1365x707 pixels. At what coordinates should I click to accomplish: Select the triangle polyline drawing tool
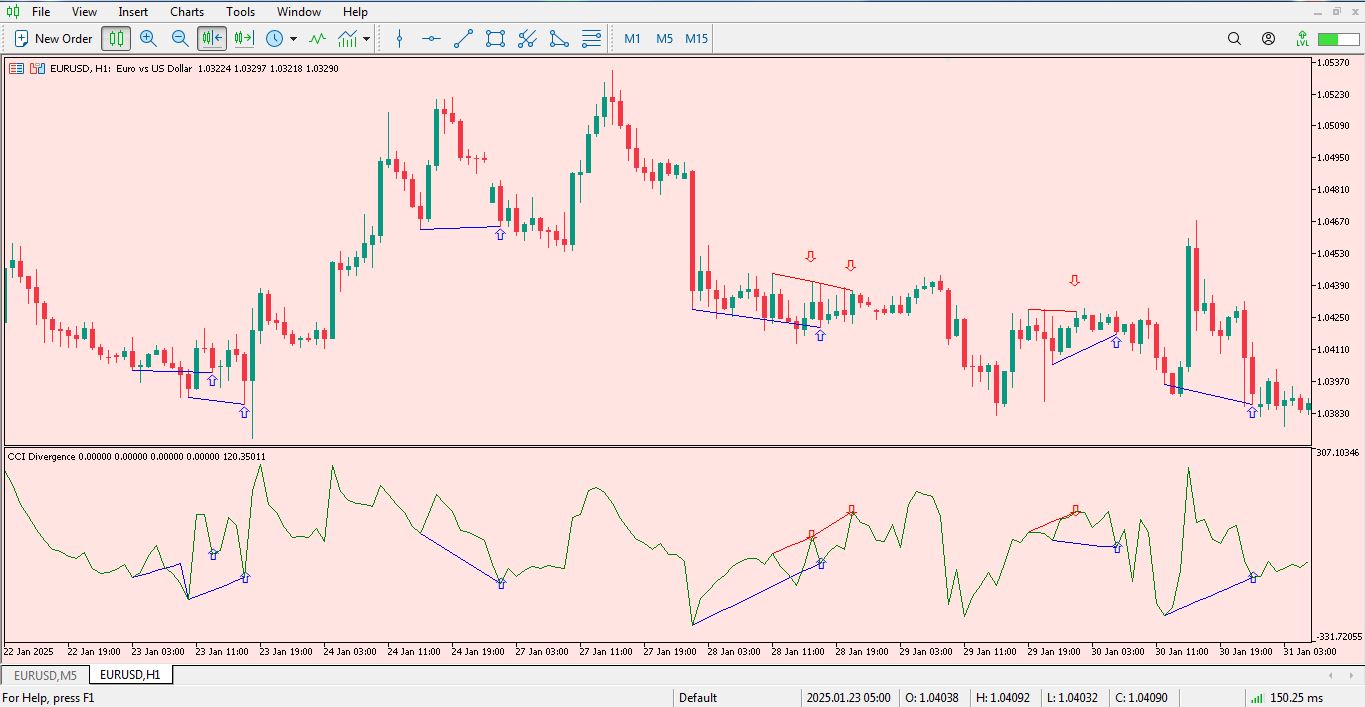coord(559,39)
